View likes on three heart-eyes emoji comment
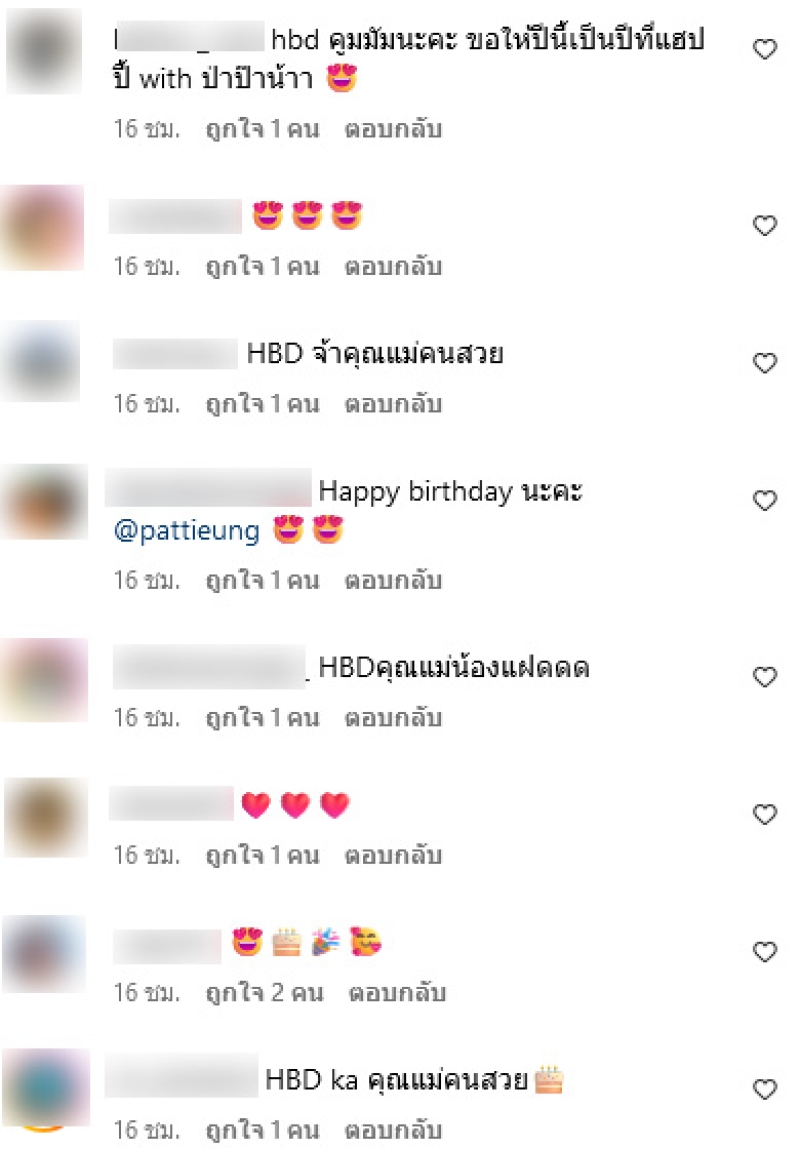 (x=262, y=266)
